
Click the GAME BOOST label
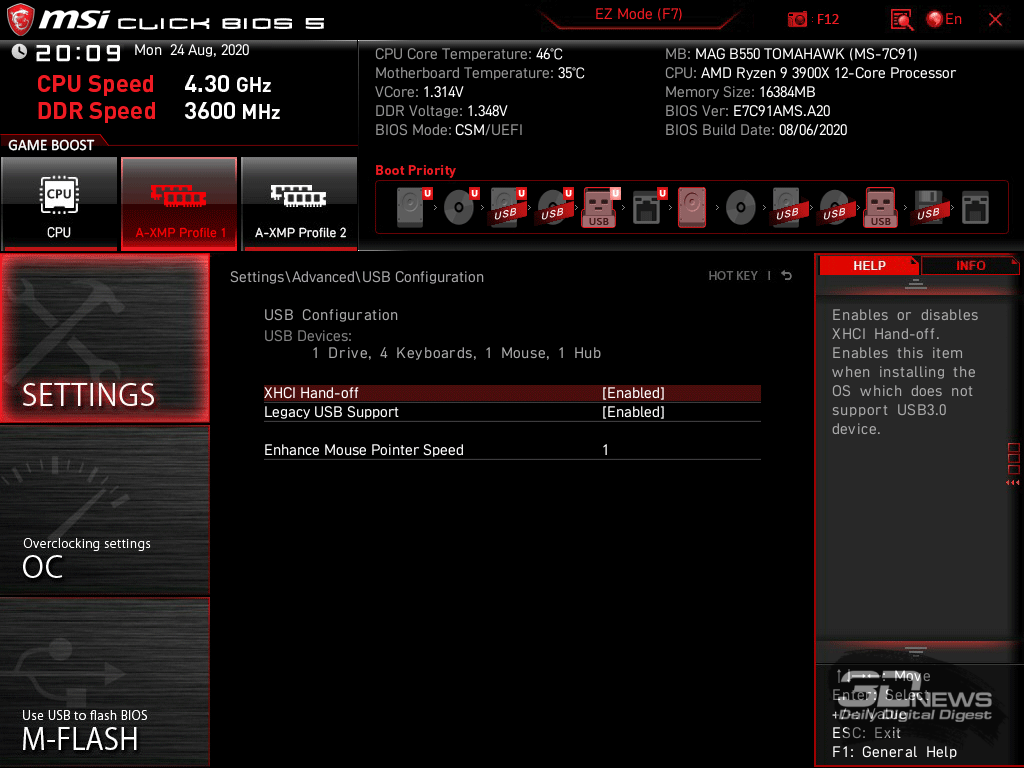coord(51,145)
